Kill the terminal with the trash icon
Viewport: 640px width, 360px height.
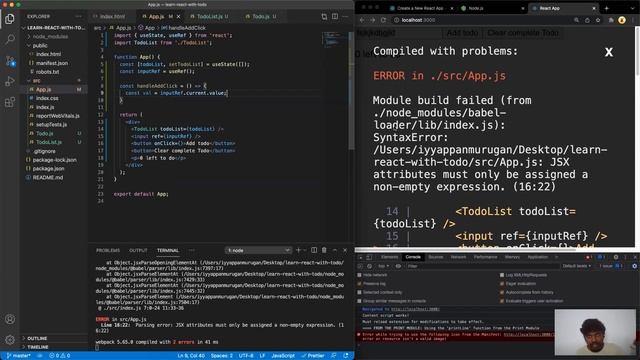tap(324, 250)
